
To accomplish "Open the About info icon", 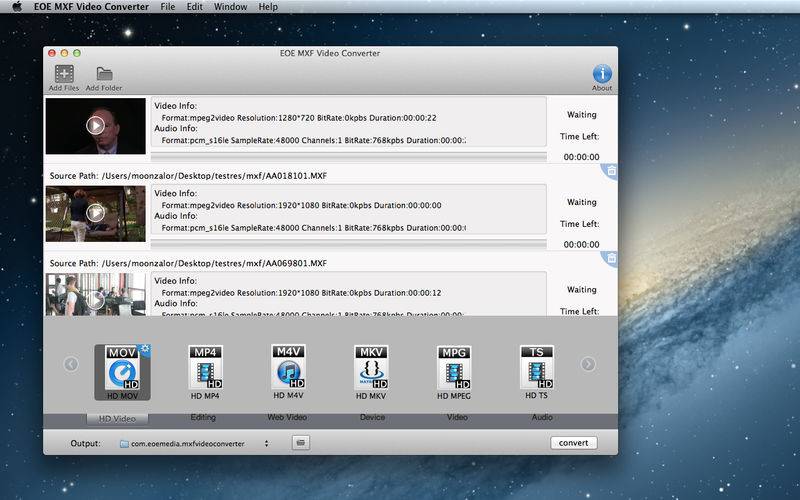I will (602, 74).
